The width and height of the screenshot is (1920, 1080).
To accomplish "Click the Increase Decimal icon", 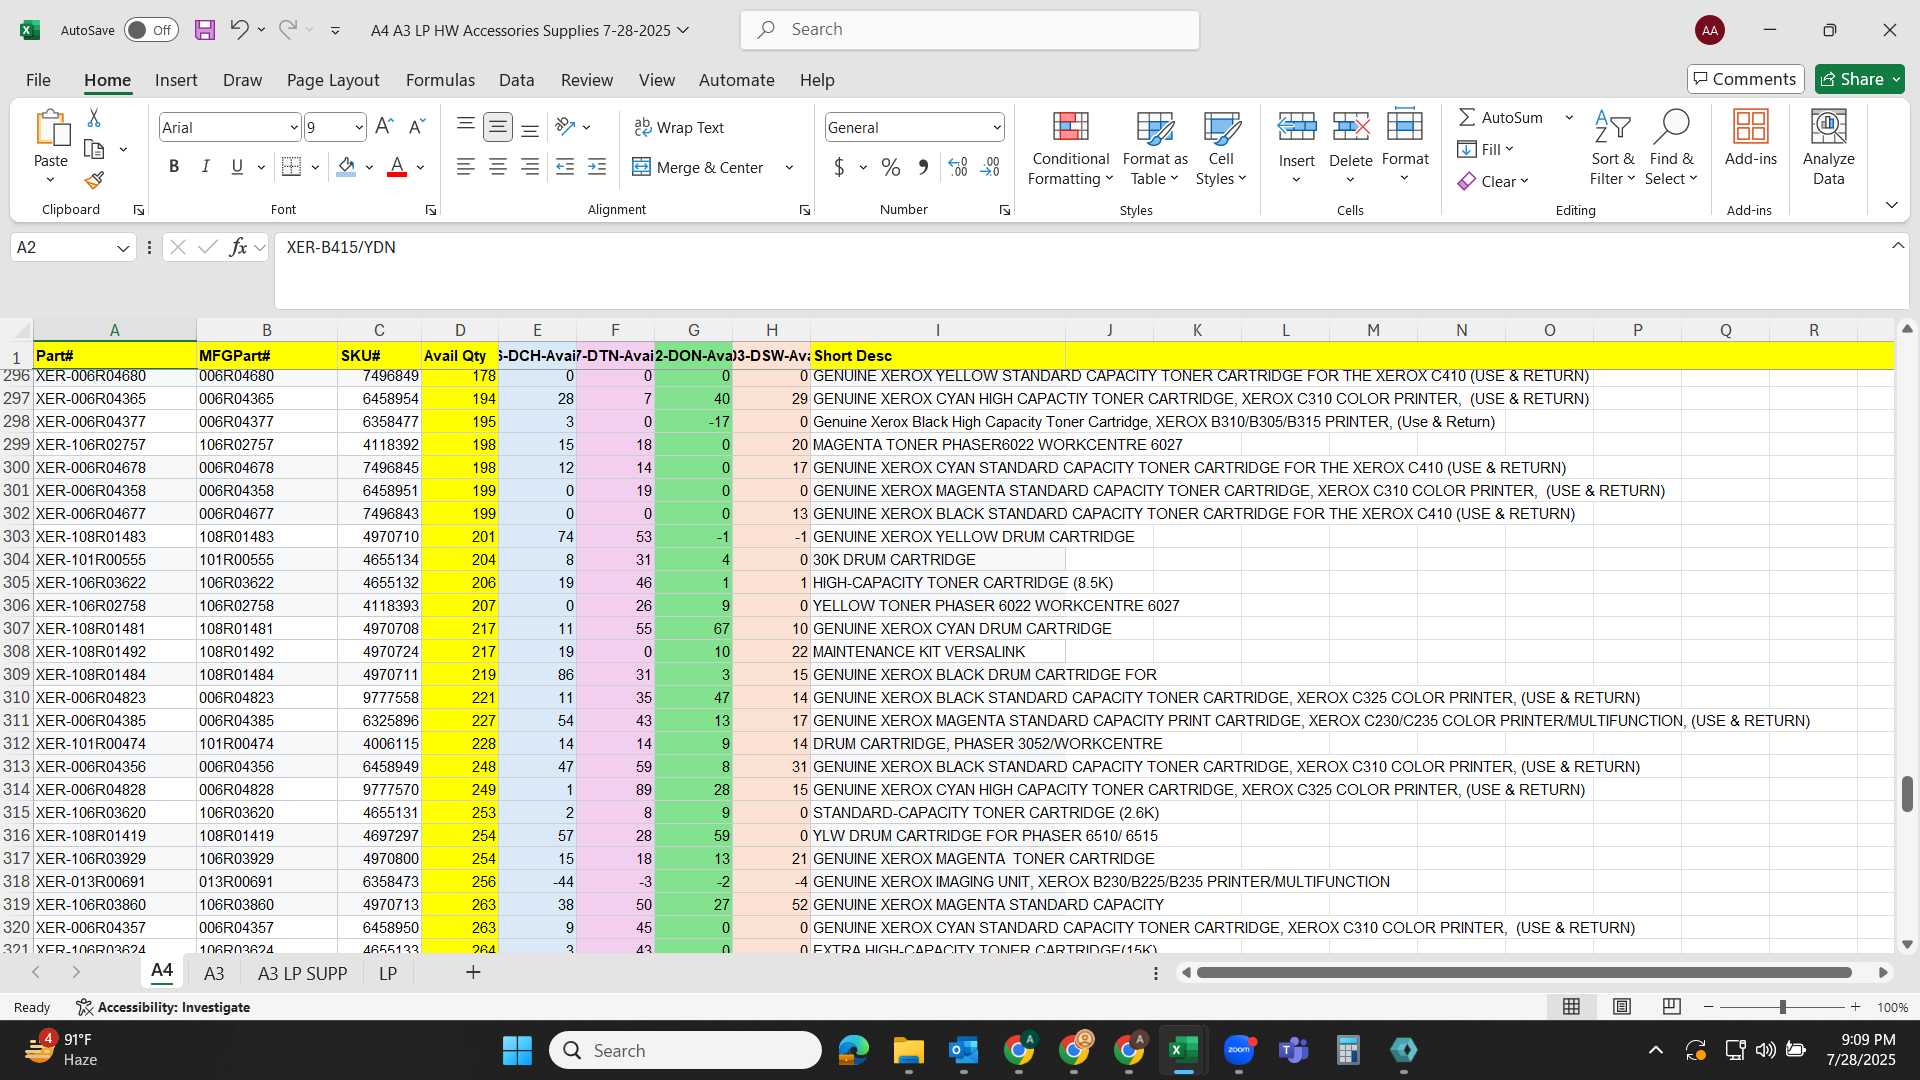I will [958, 167].
